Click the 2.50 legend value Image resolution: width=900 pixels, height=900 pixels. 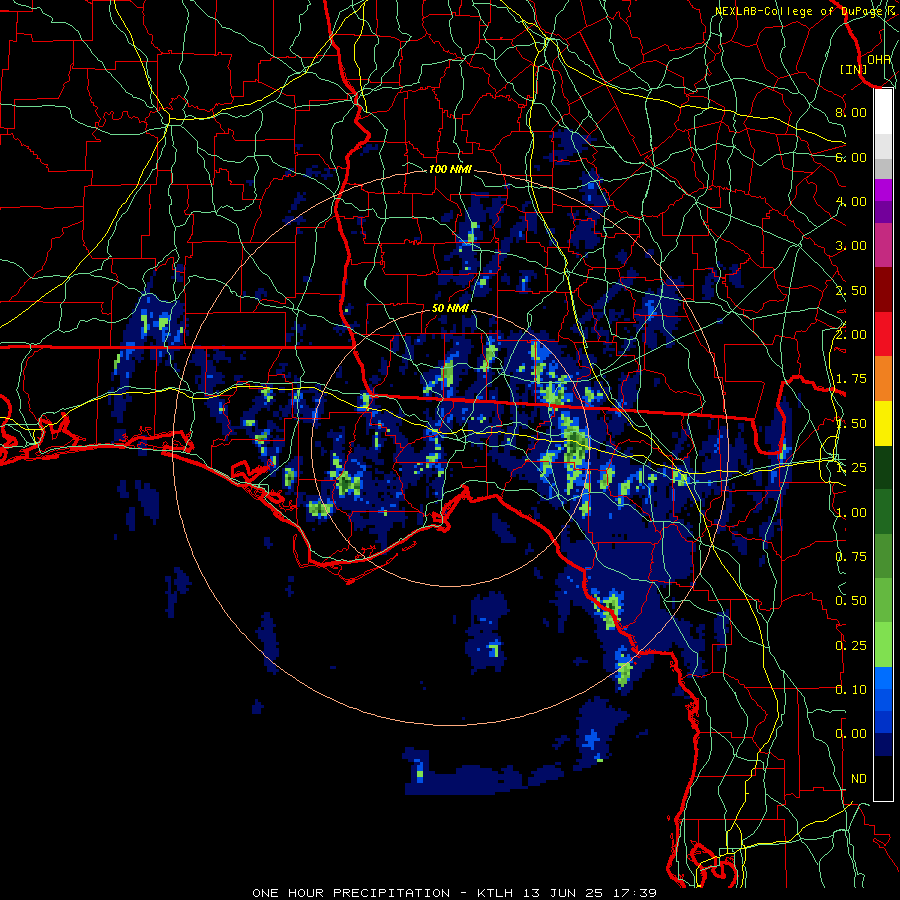click(x=851, y=290)
